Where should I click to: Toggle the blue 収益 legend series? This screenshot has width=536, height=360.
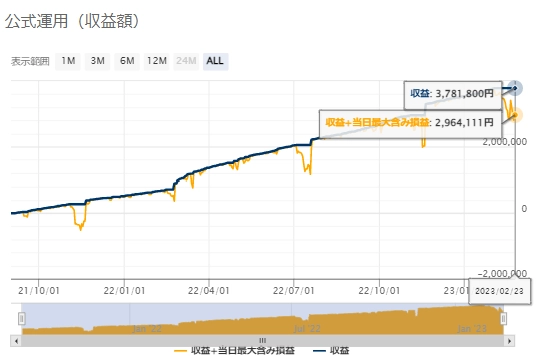pyautogui.click(x=331, y=351)
